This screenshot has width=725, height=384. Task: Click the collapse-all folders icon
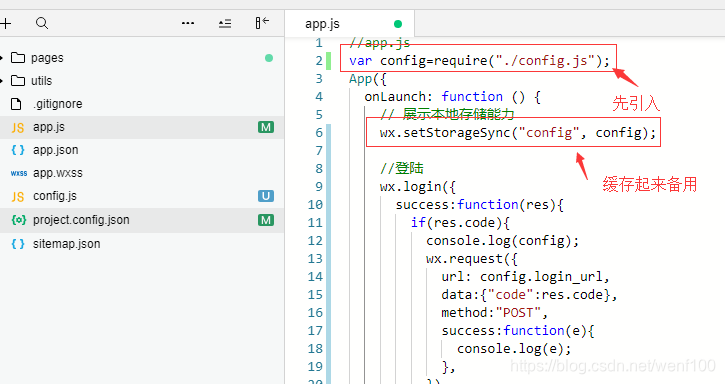click(225, 23)
